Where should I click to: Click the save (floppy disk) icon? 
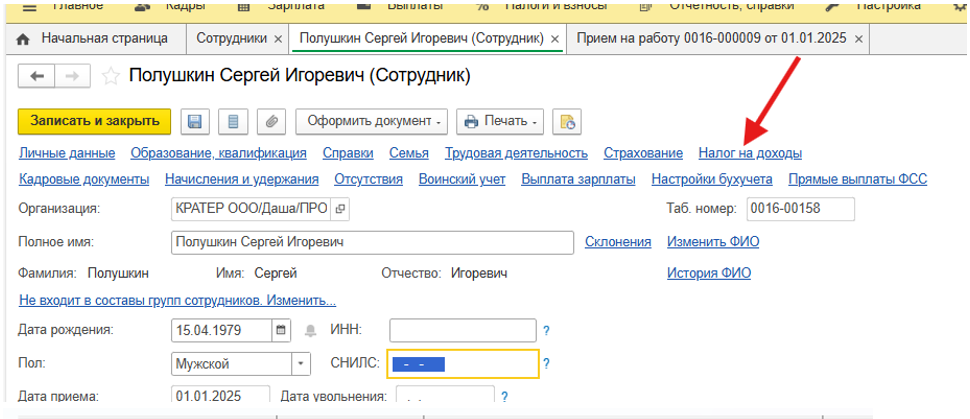point(195,122)
